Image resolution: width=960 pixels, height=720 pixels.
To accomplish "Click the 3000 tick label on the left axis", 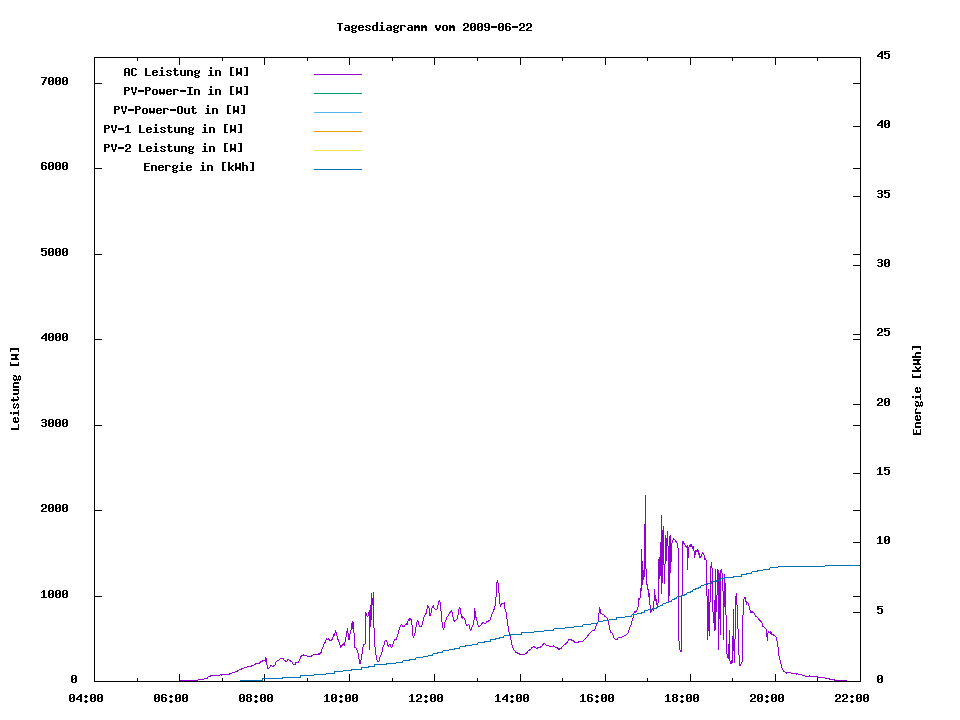I will point(54,424).
